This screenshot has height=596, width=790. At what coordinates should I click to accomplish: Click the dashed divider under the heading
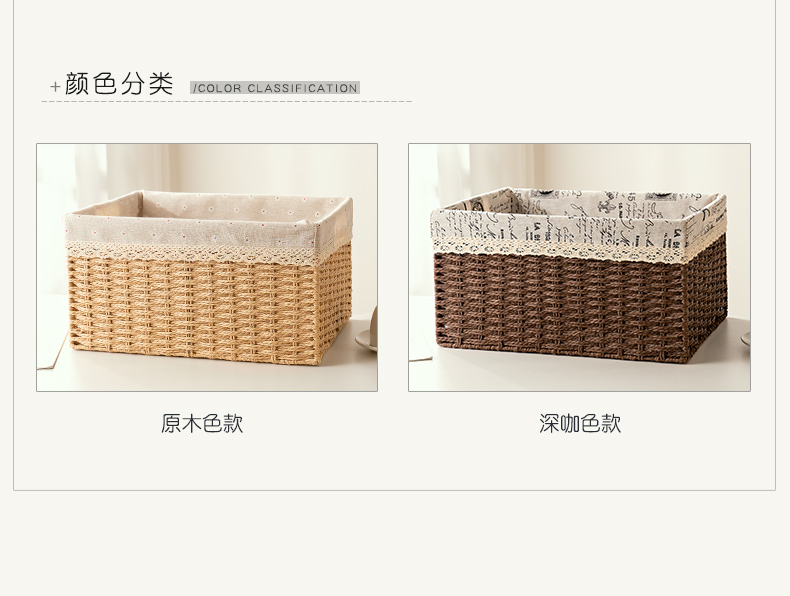point(227,101)
